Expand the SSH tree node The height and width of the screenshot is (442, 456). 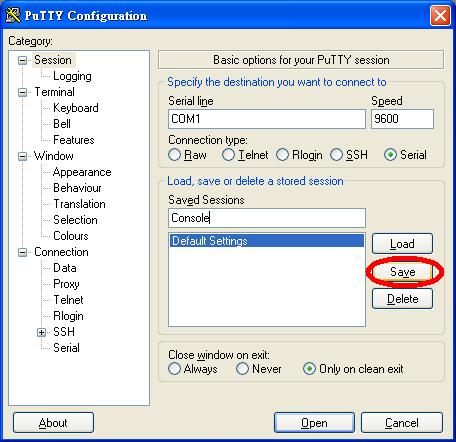(x=41, y=332)
